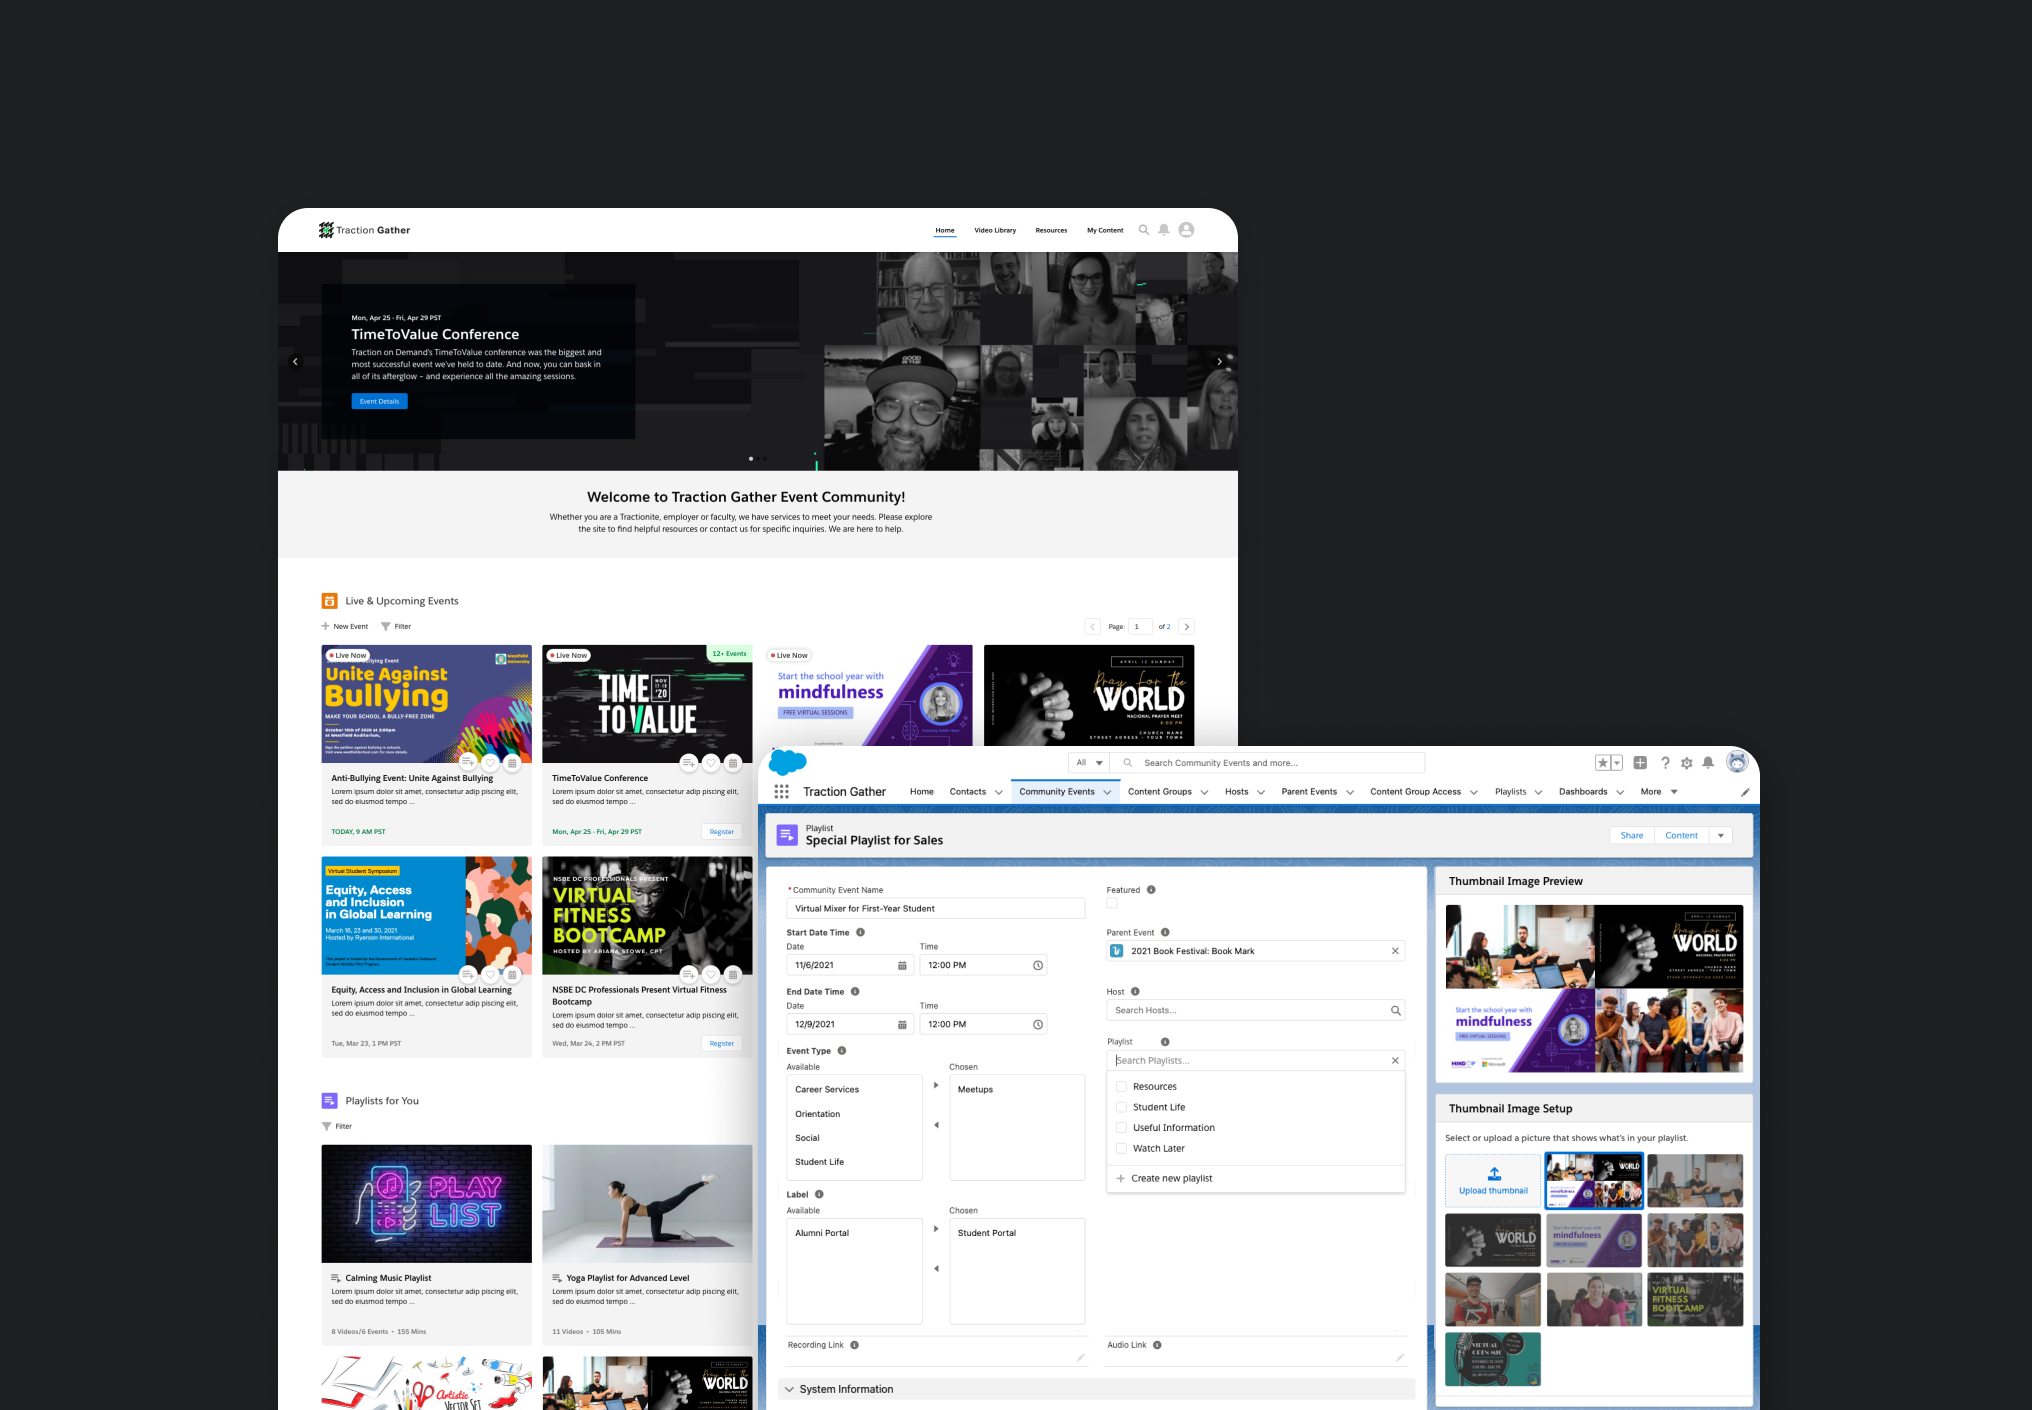Click the Content button
The image size is (2032, 1410).
[1682, 836]
